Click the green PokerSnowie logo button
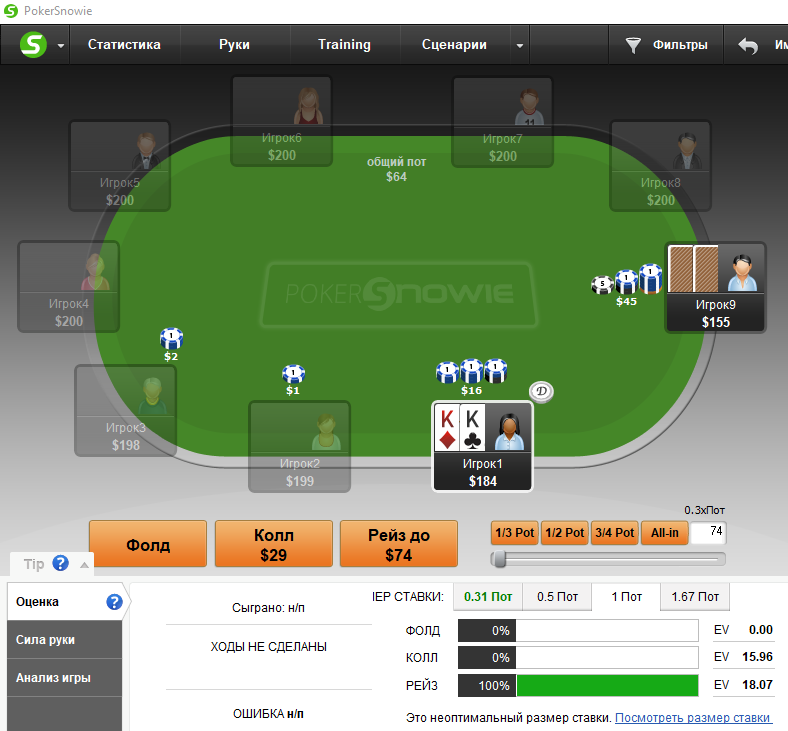788x731 pixels. click(x=33, y=44)
